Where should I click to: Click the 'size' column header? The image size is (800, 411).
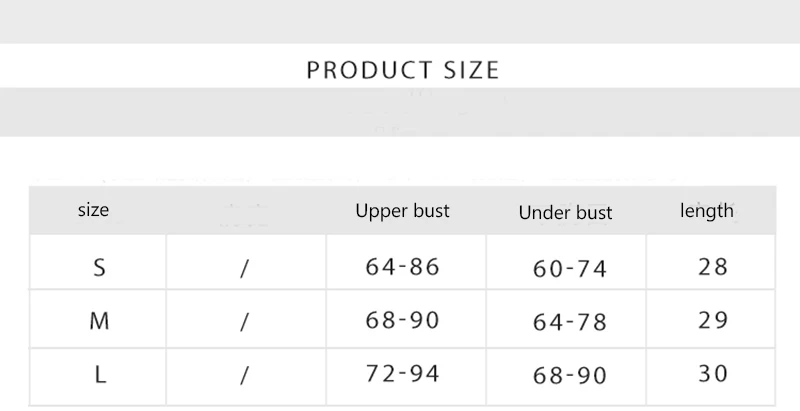click(93, 210)
